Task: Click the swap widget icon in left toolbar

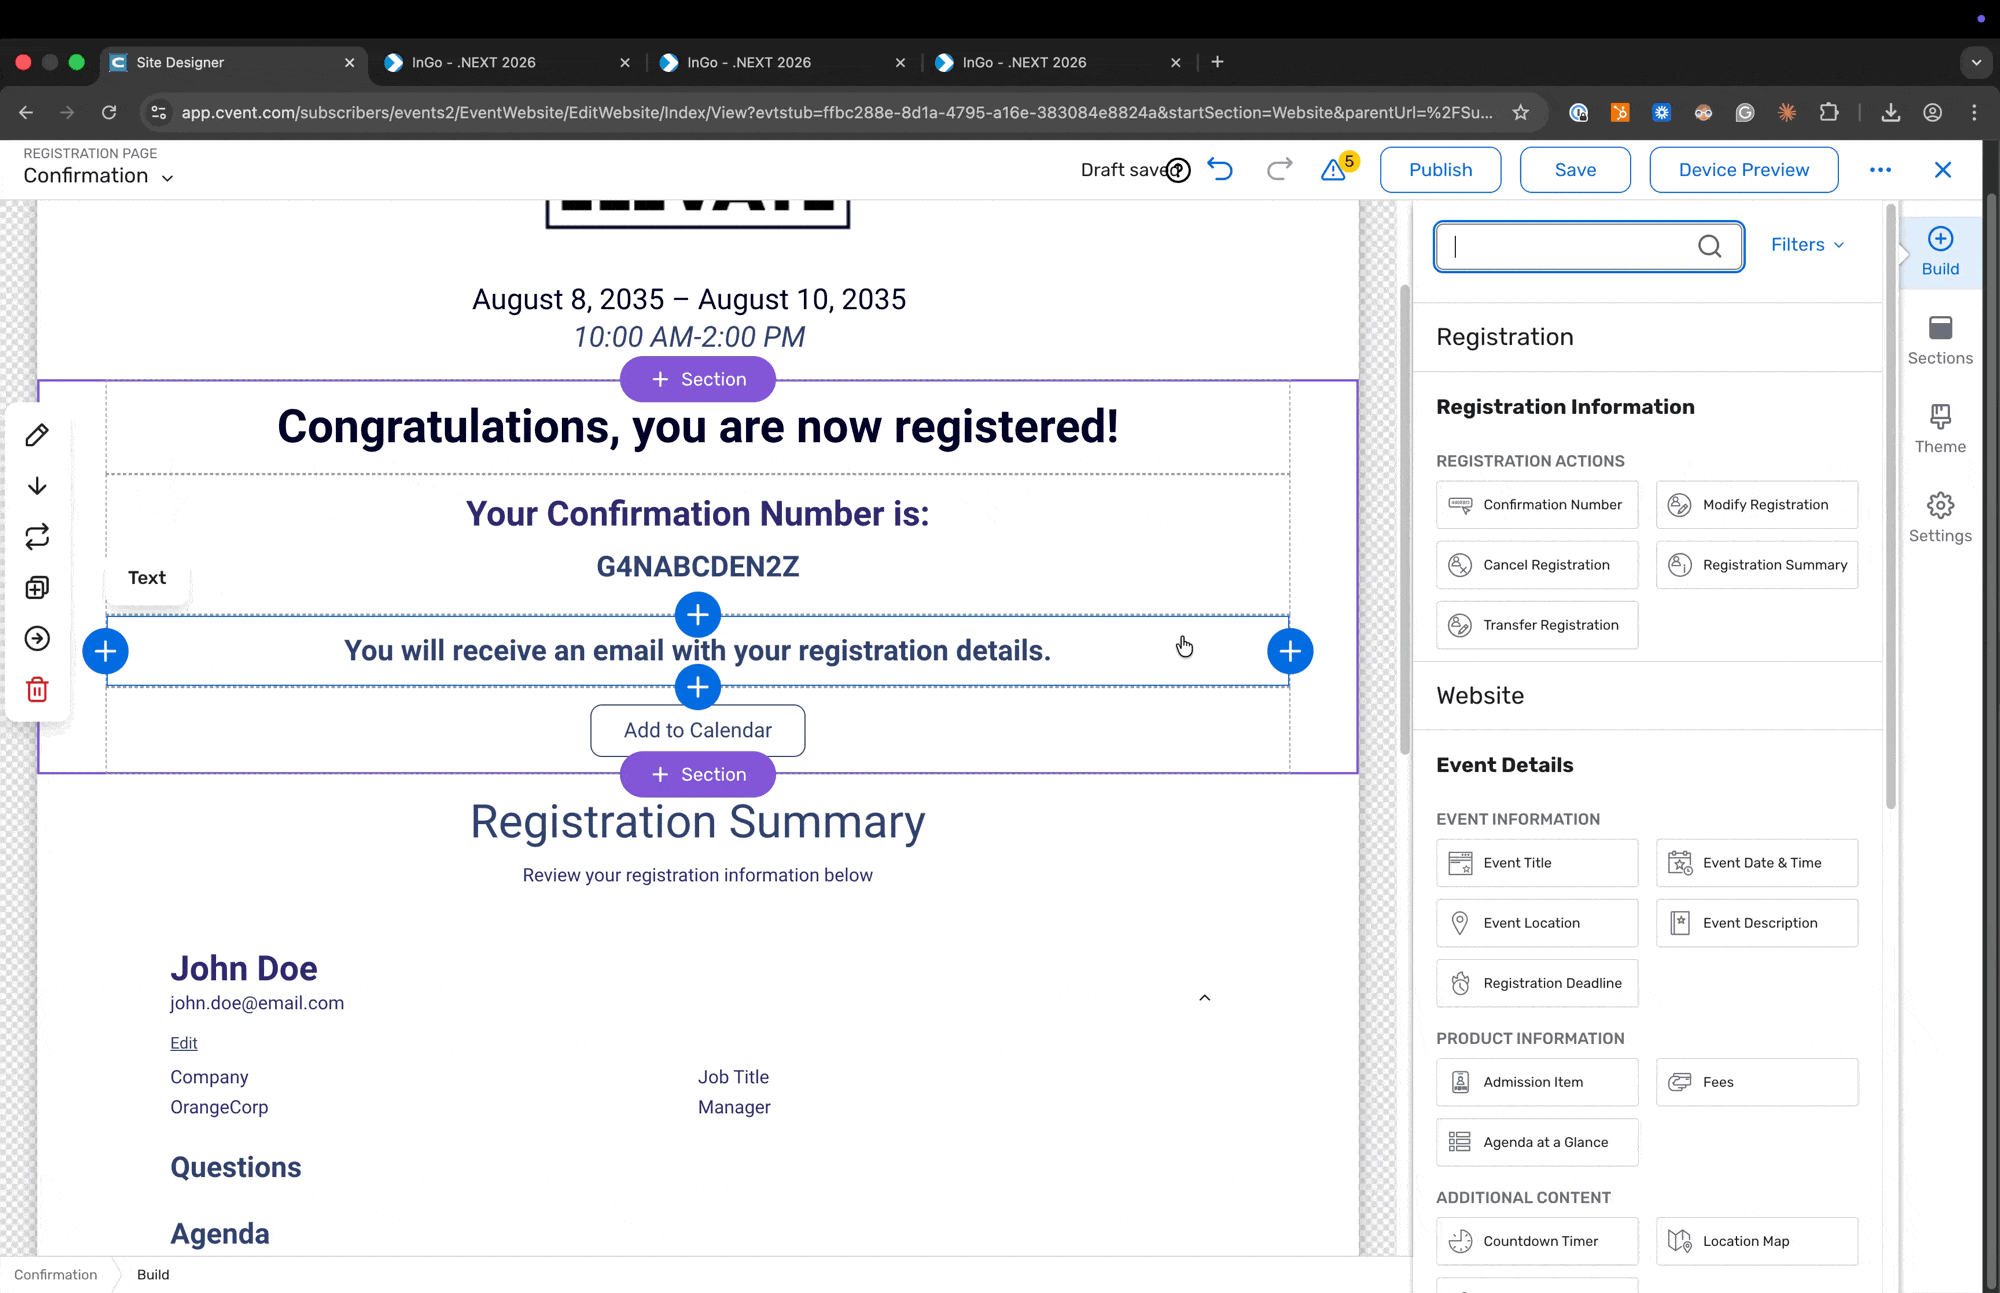Action: point(37,537)
